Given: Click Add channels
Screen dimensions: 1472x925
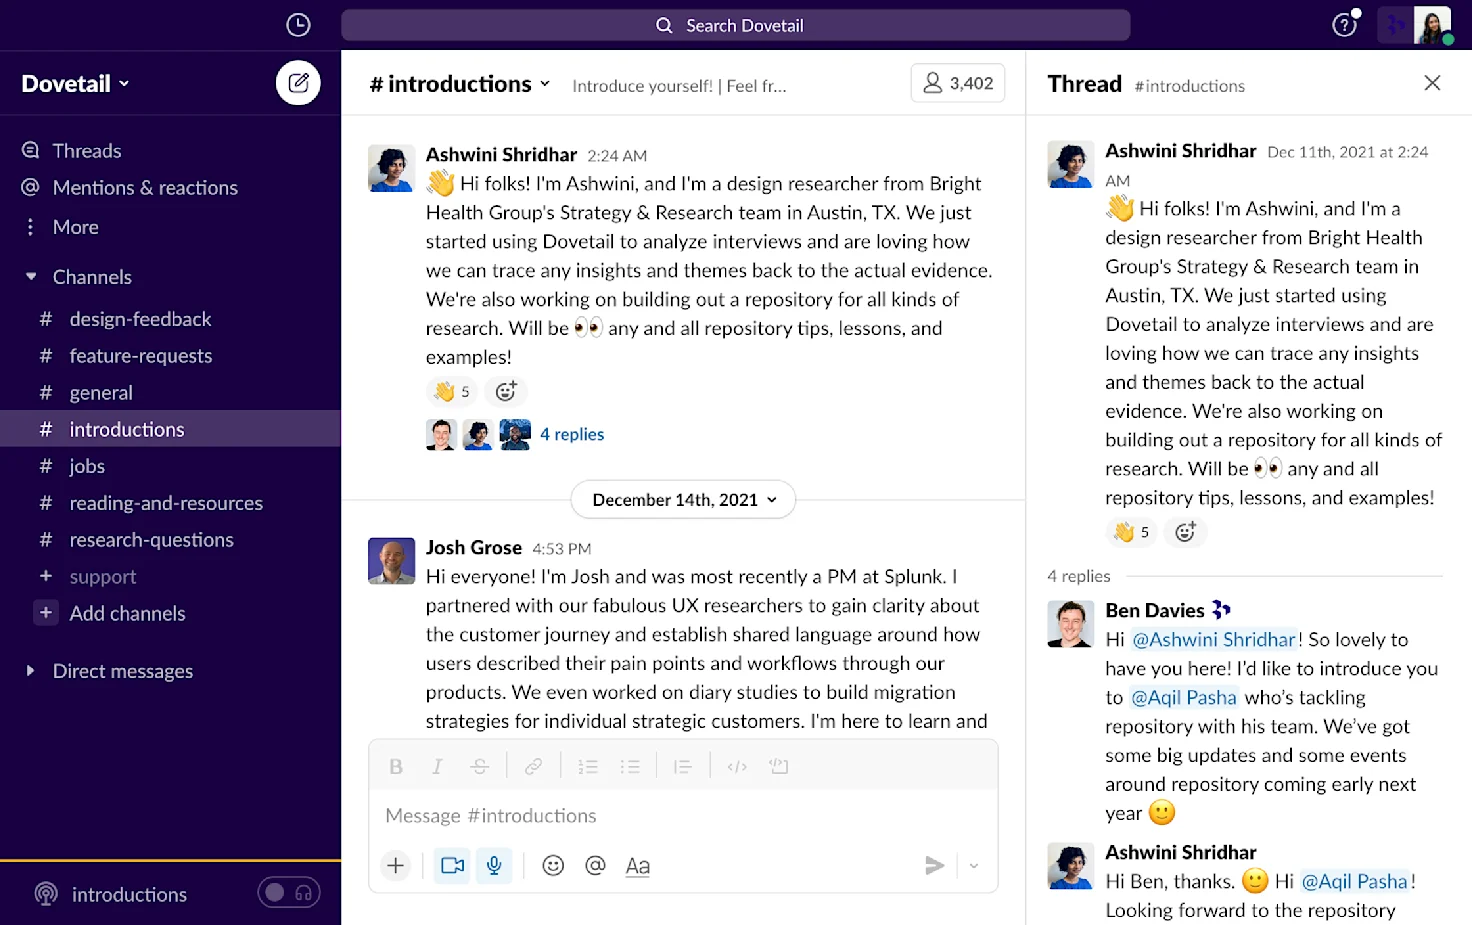Looking at the screenshot, I should 126,613.
